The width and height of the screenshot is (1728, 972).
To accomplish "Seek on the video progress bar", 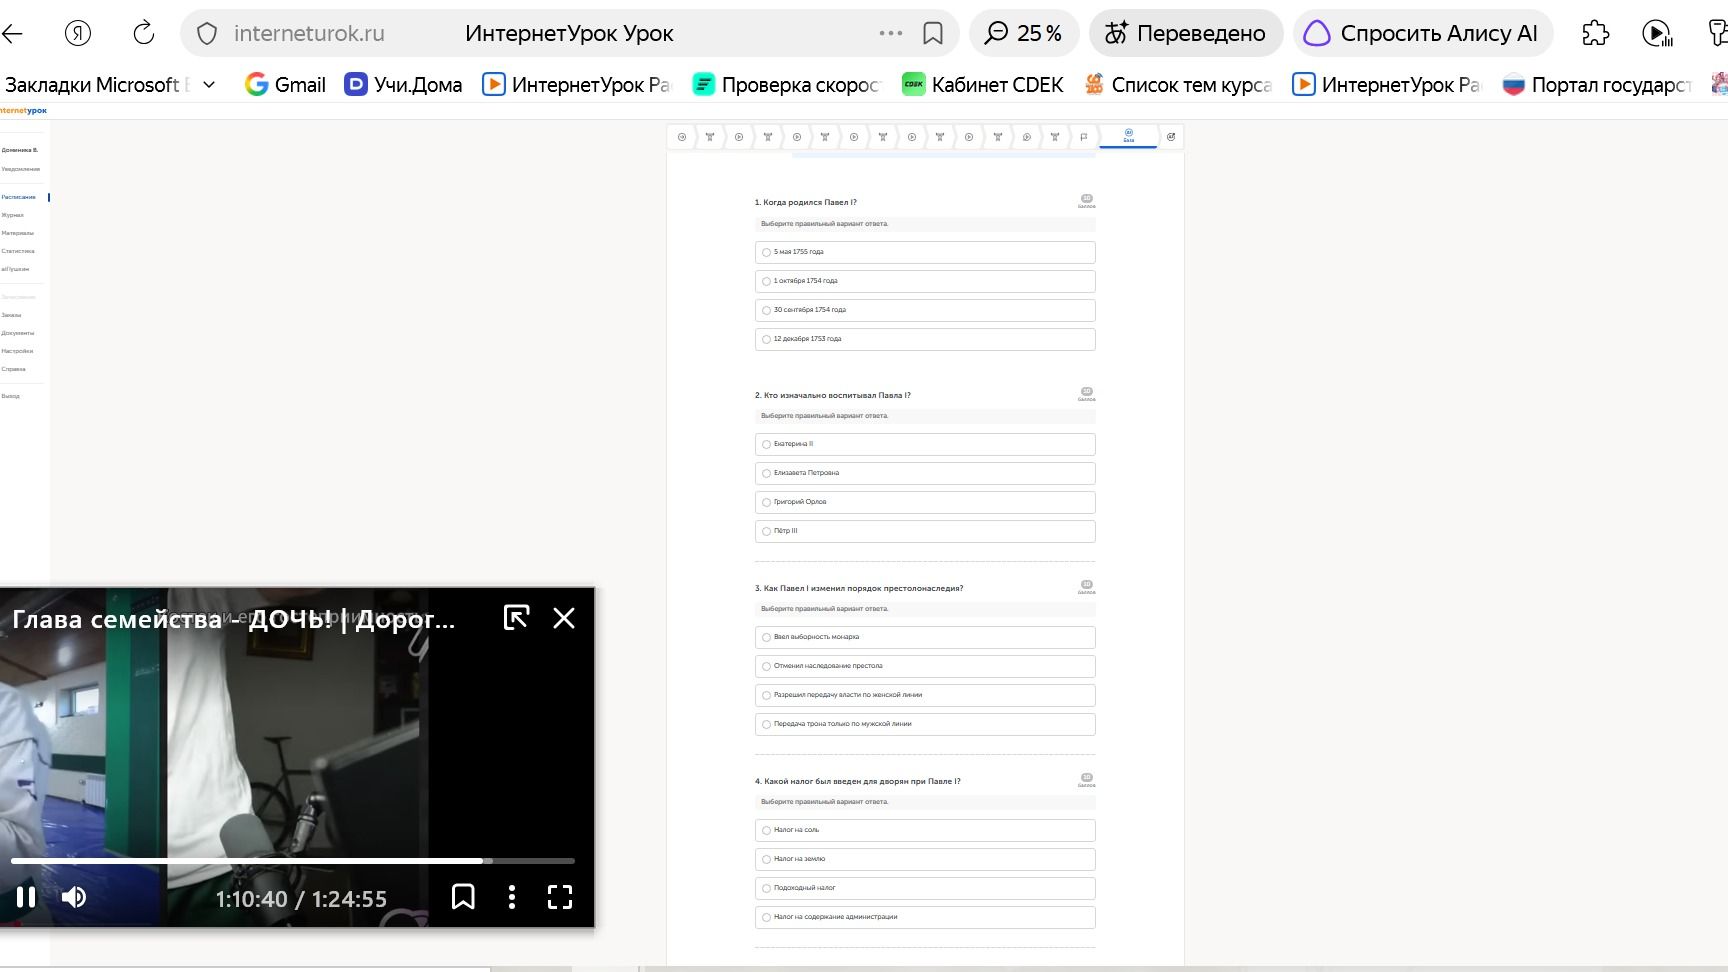I will pos(293,860).
